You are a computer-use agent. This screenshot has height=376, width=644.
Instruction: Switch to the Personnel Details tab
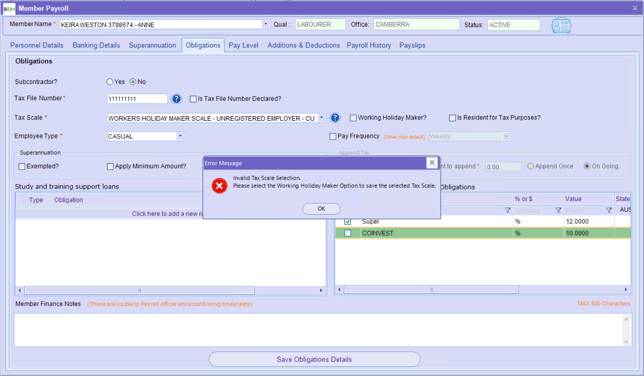37,45
